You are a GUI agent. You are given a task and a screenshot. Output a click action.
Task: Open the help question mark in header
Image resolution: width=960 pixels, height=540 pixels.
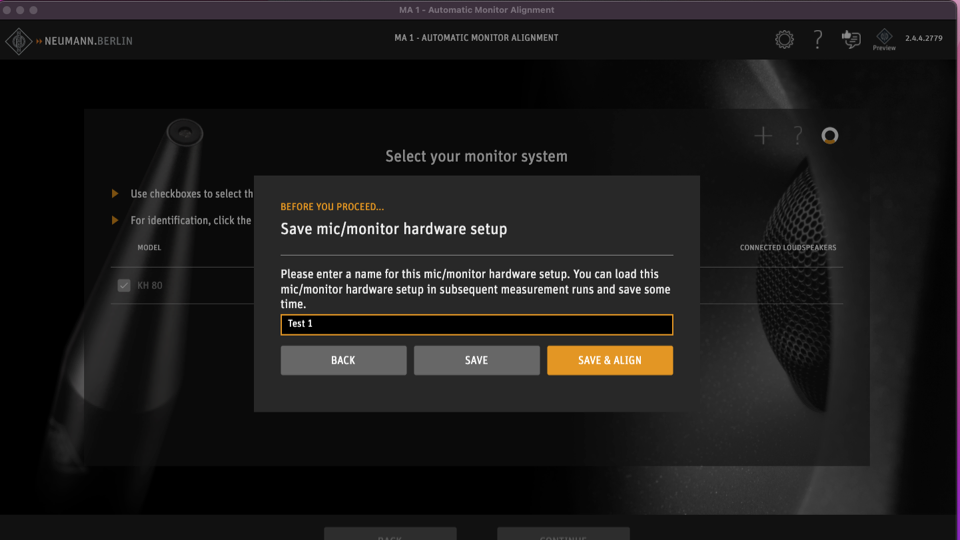(x=817, y=40)
